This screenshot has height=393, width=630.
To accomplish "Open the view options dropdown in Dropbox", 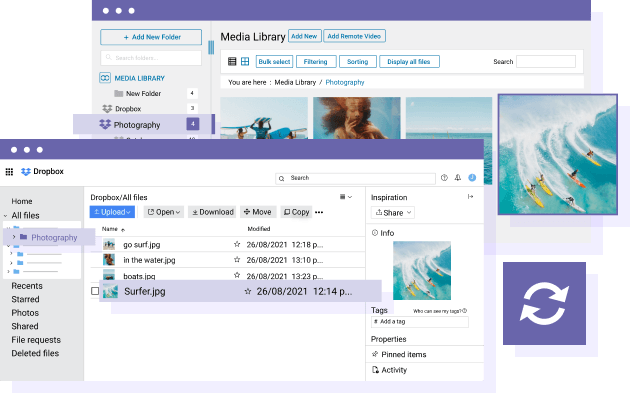I will coord(346,197).
